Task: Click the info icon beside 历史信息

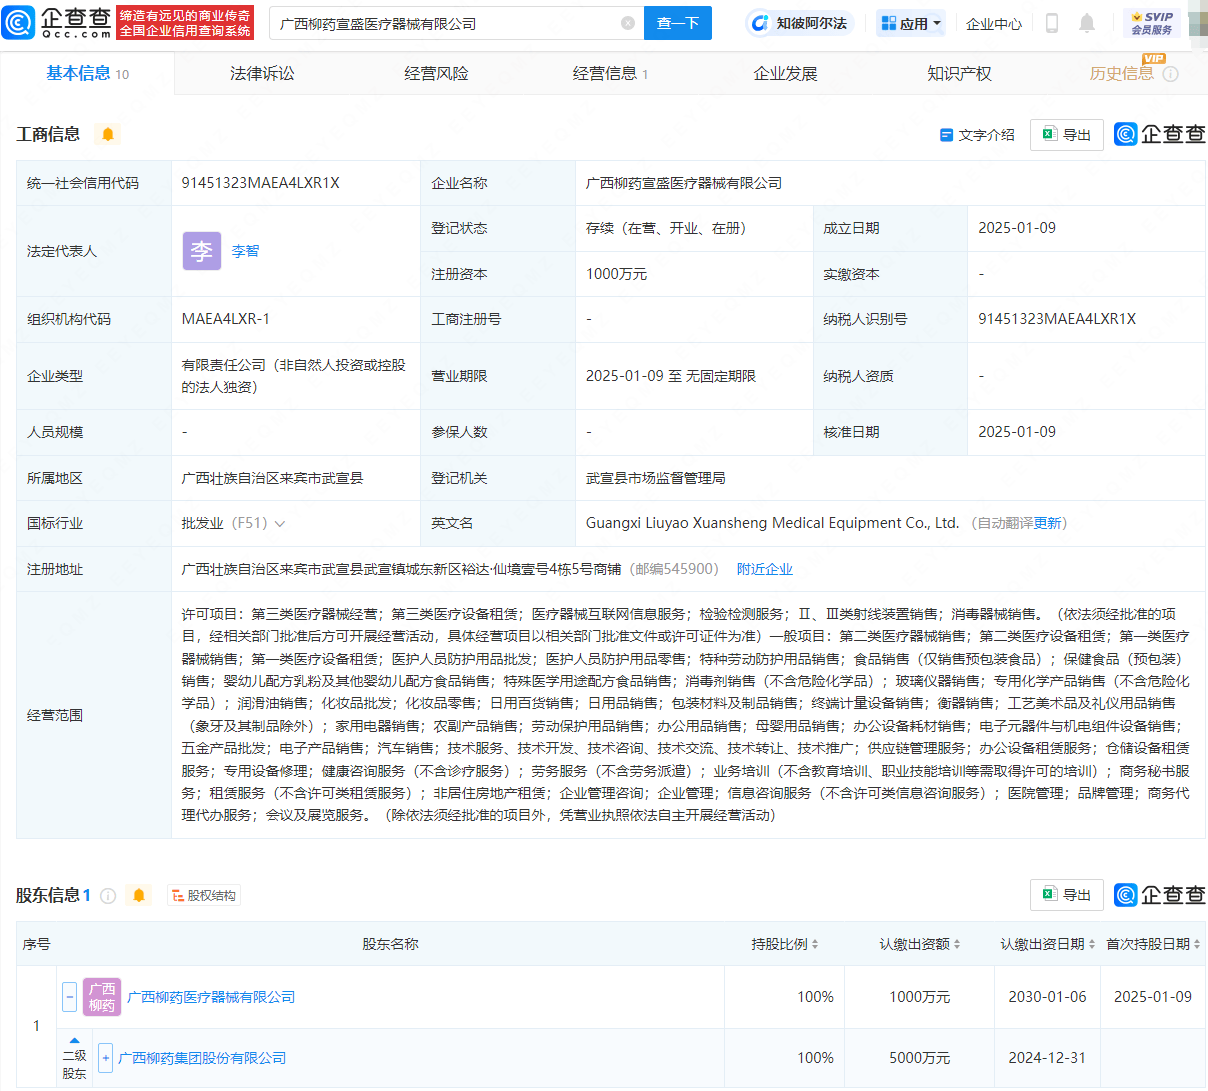Action: (1171, 74)
